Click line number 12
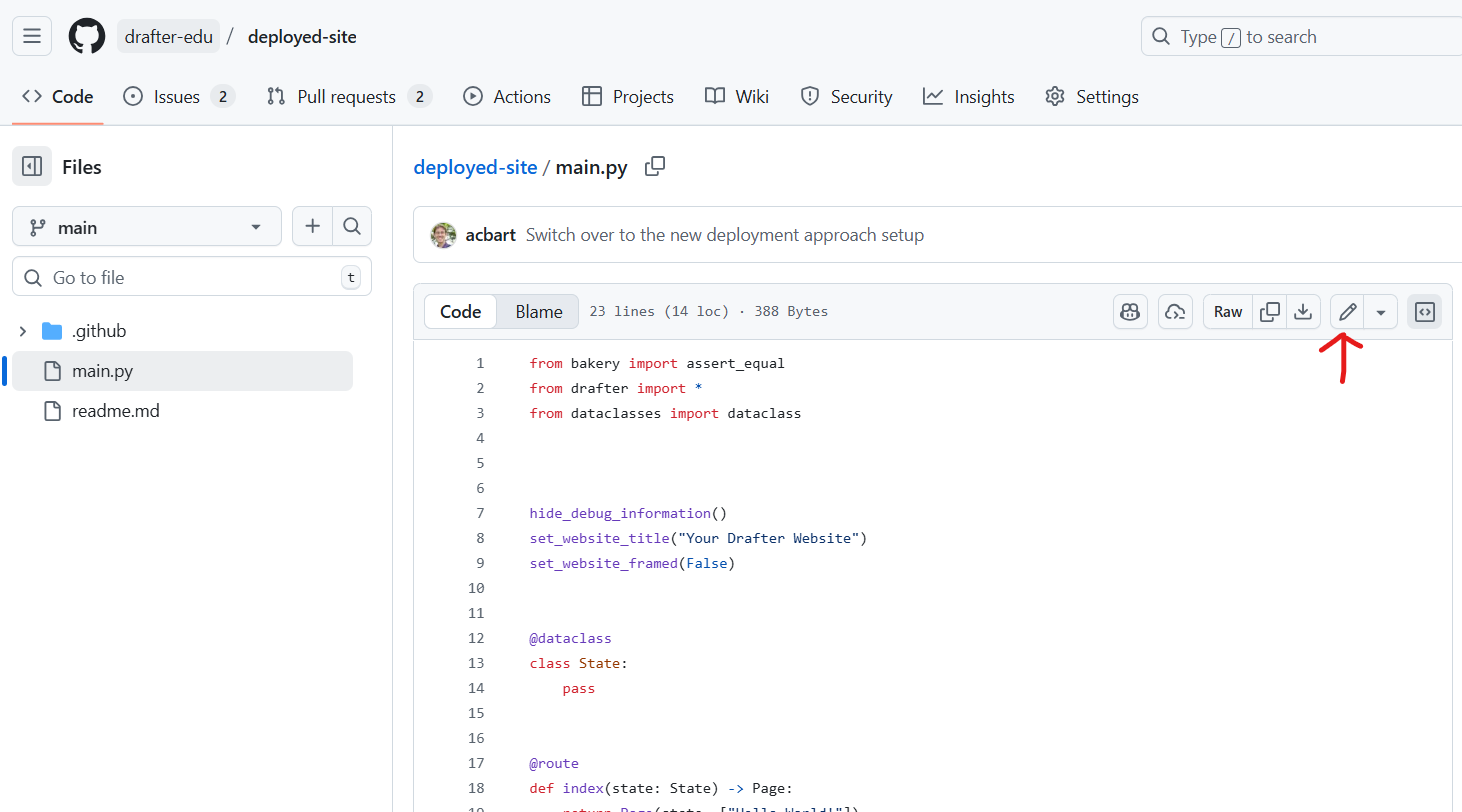1462x812 pixels. [x=476, y=638]
